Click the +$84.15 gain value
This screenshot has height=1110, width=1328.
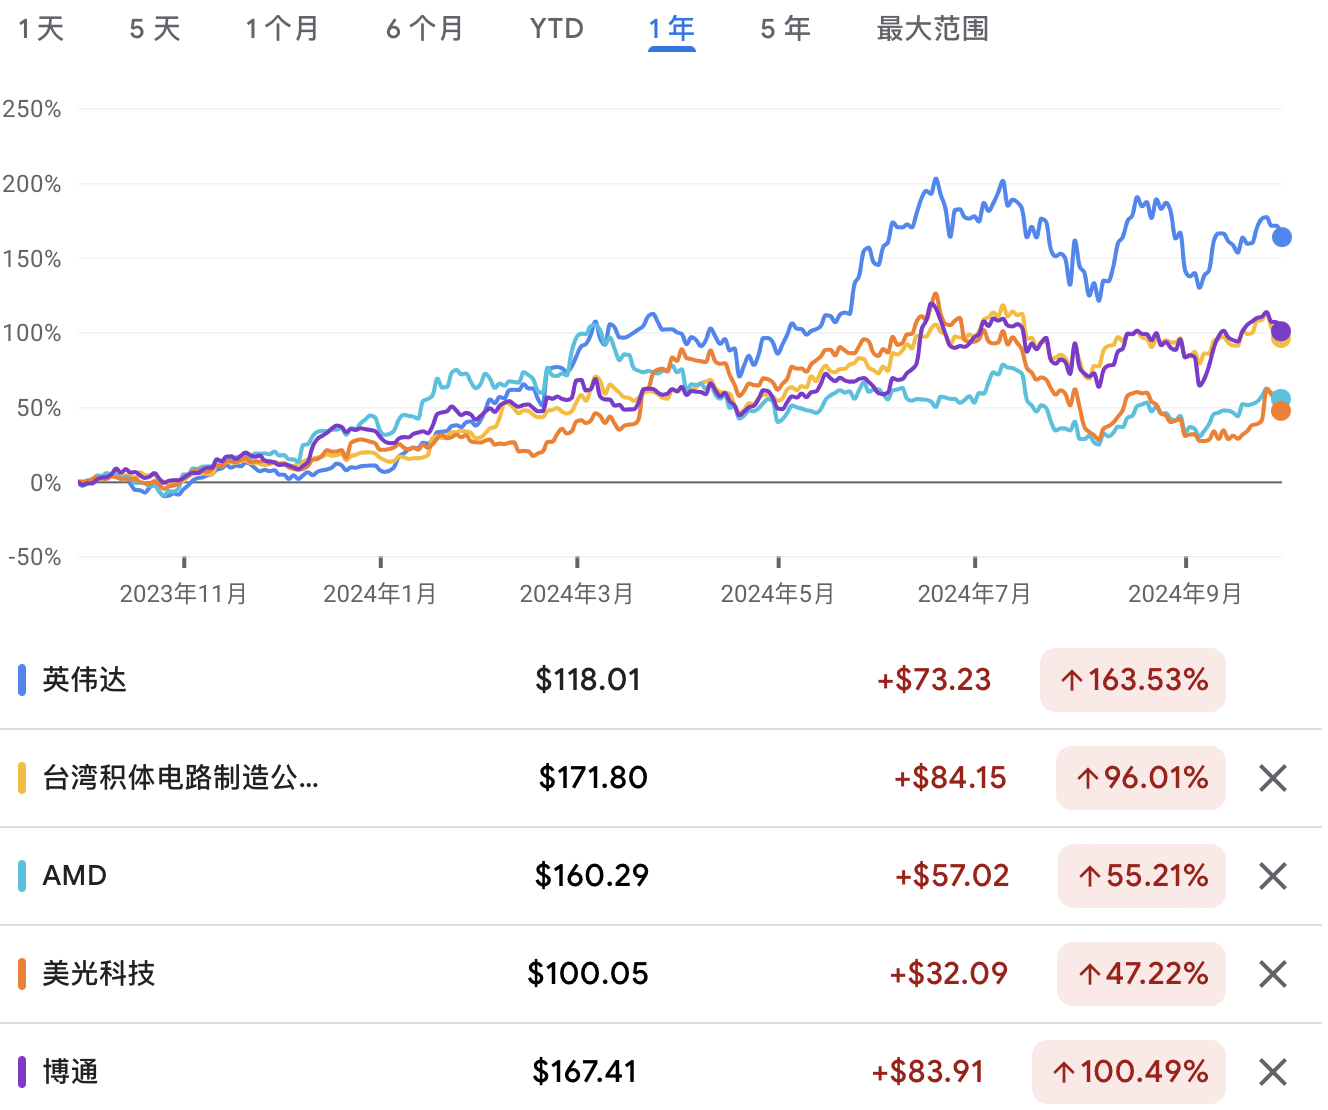950,778
